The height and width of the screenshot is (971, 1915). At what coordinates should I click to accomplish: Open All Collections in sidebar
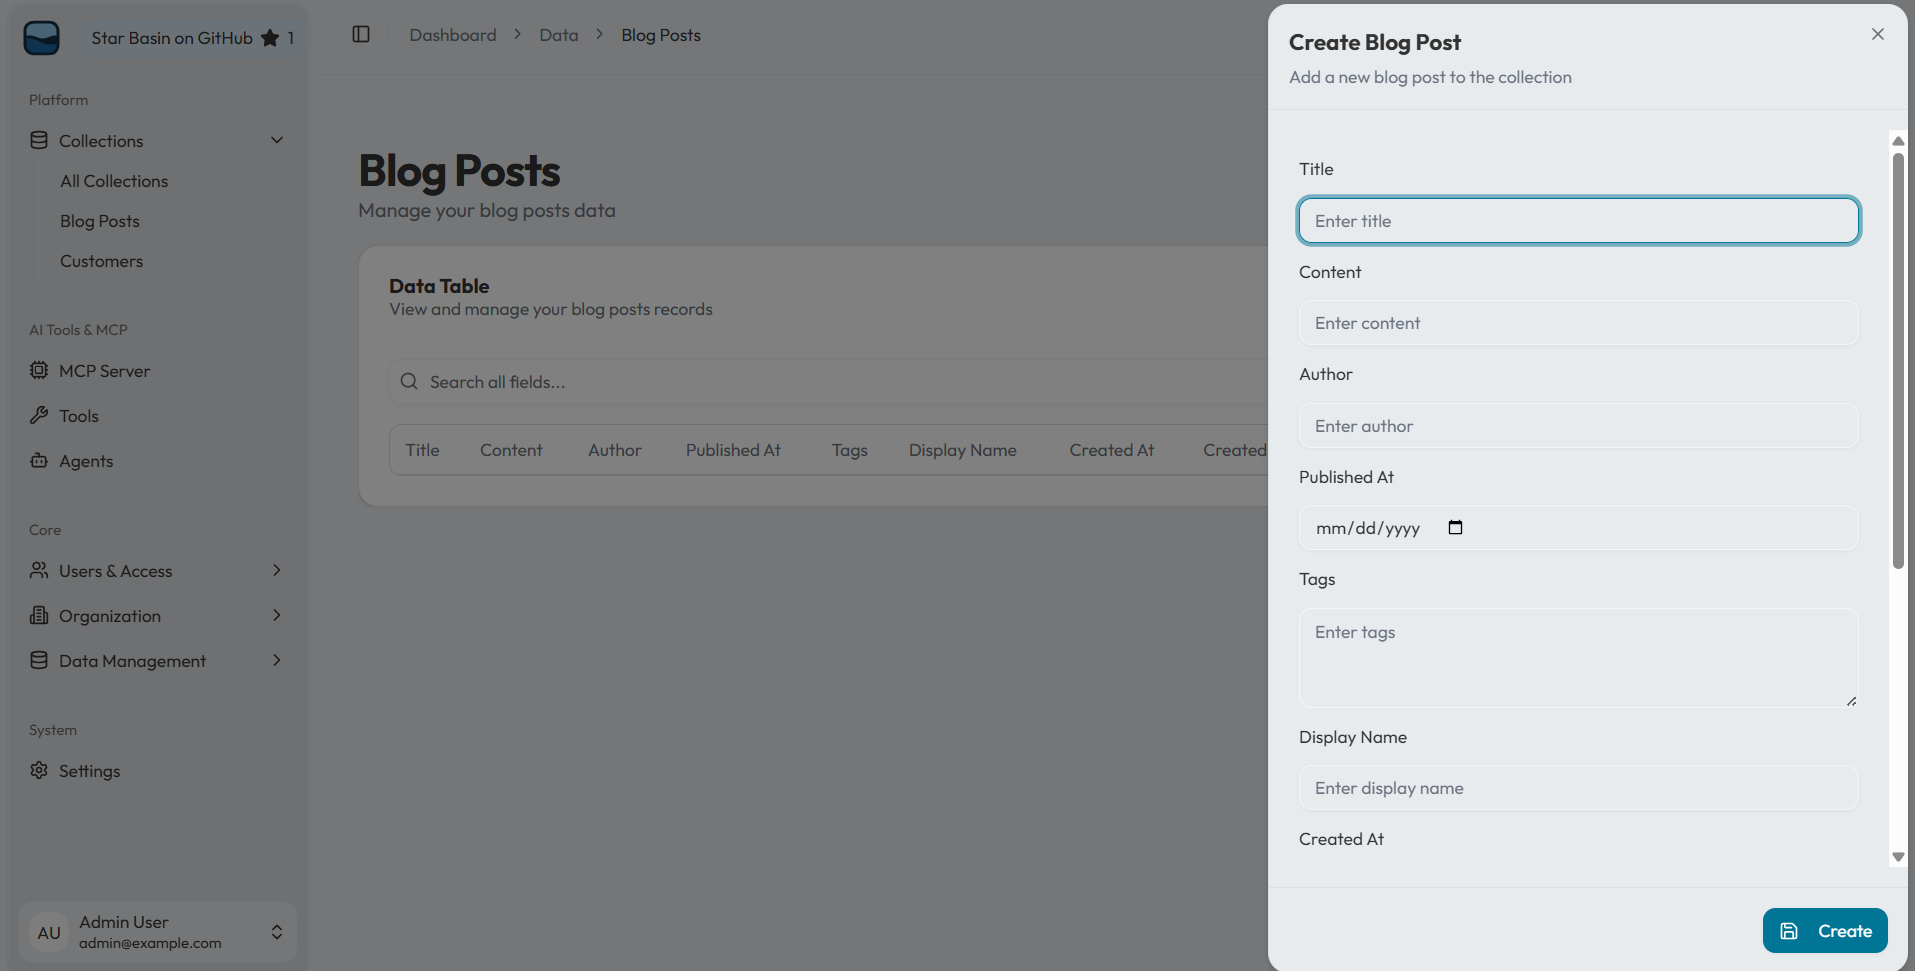click(x=114, y=181)
